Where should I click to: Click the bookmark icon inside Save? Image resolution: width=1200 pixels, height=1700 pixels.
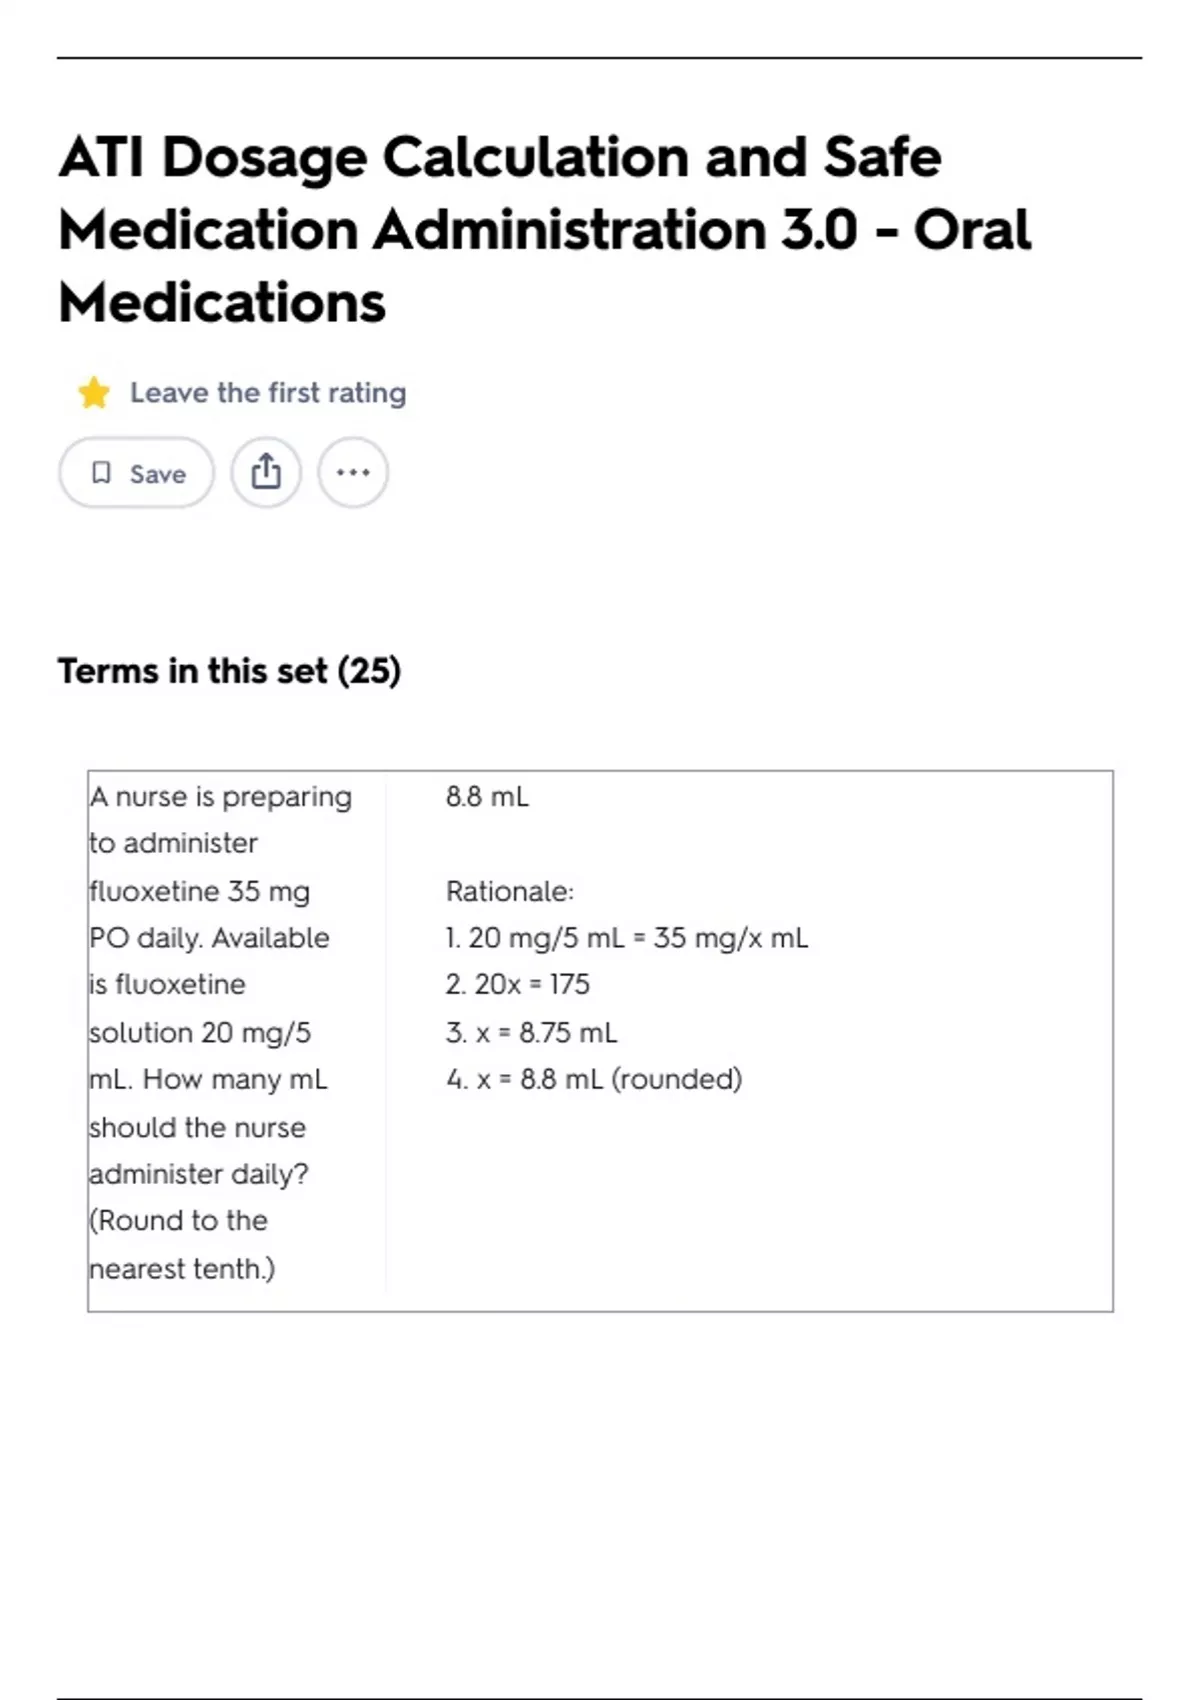coord(101,473)
